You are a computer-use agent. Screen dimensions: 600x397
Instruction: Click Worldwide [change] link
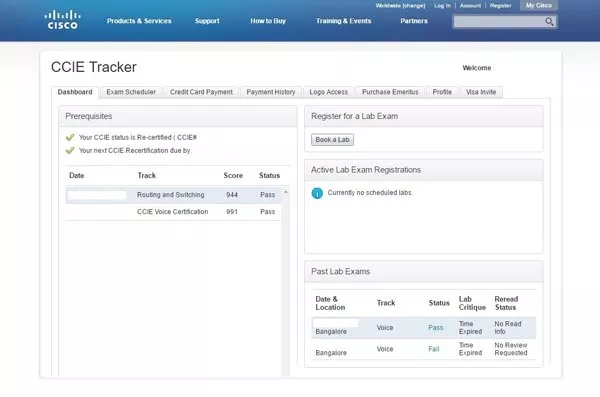tap(400, 6)
